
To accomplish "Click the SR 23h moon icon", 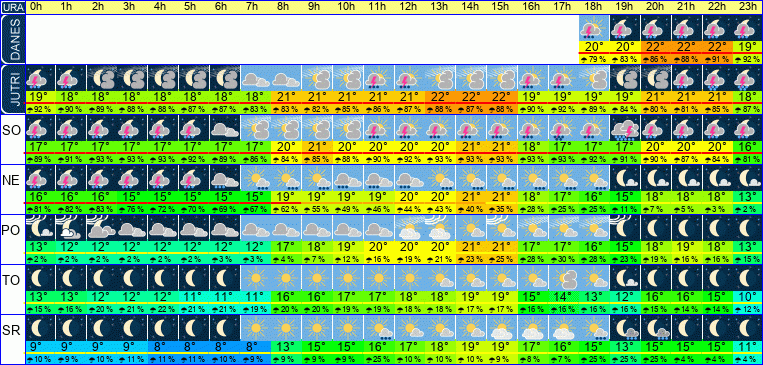I will coord(747,327).
